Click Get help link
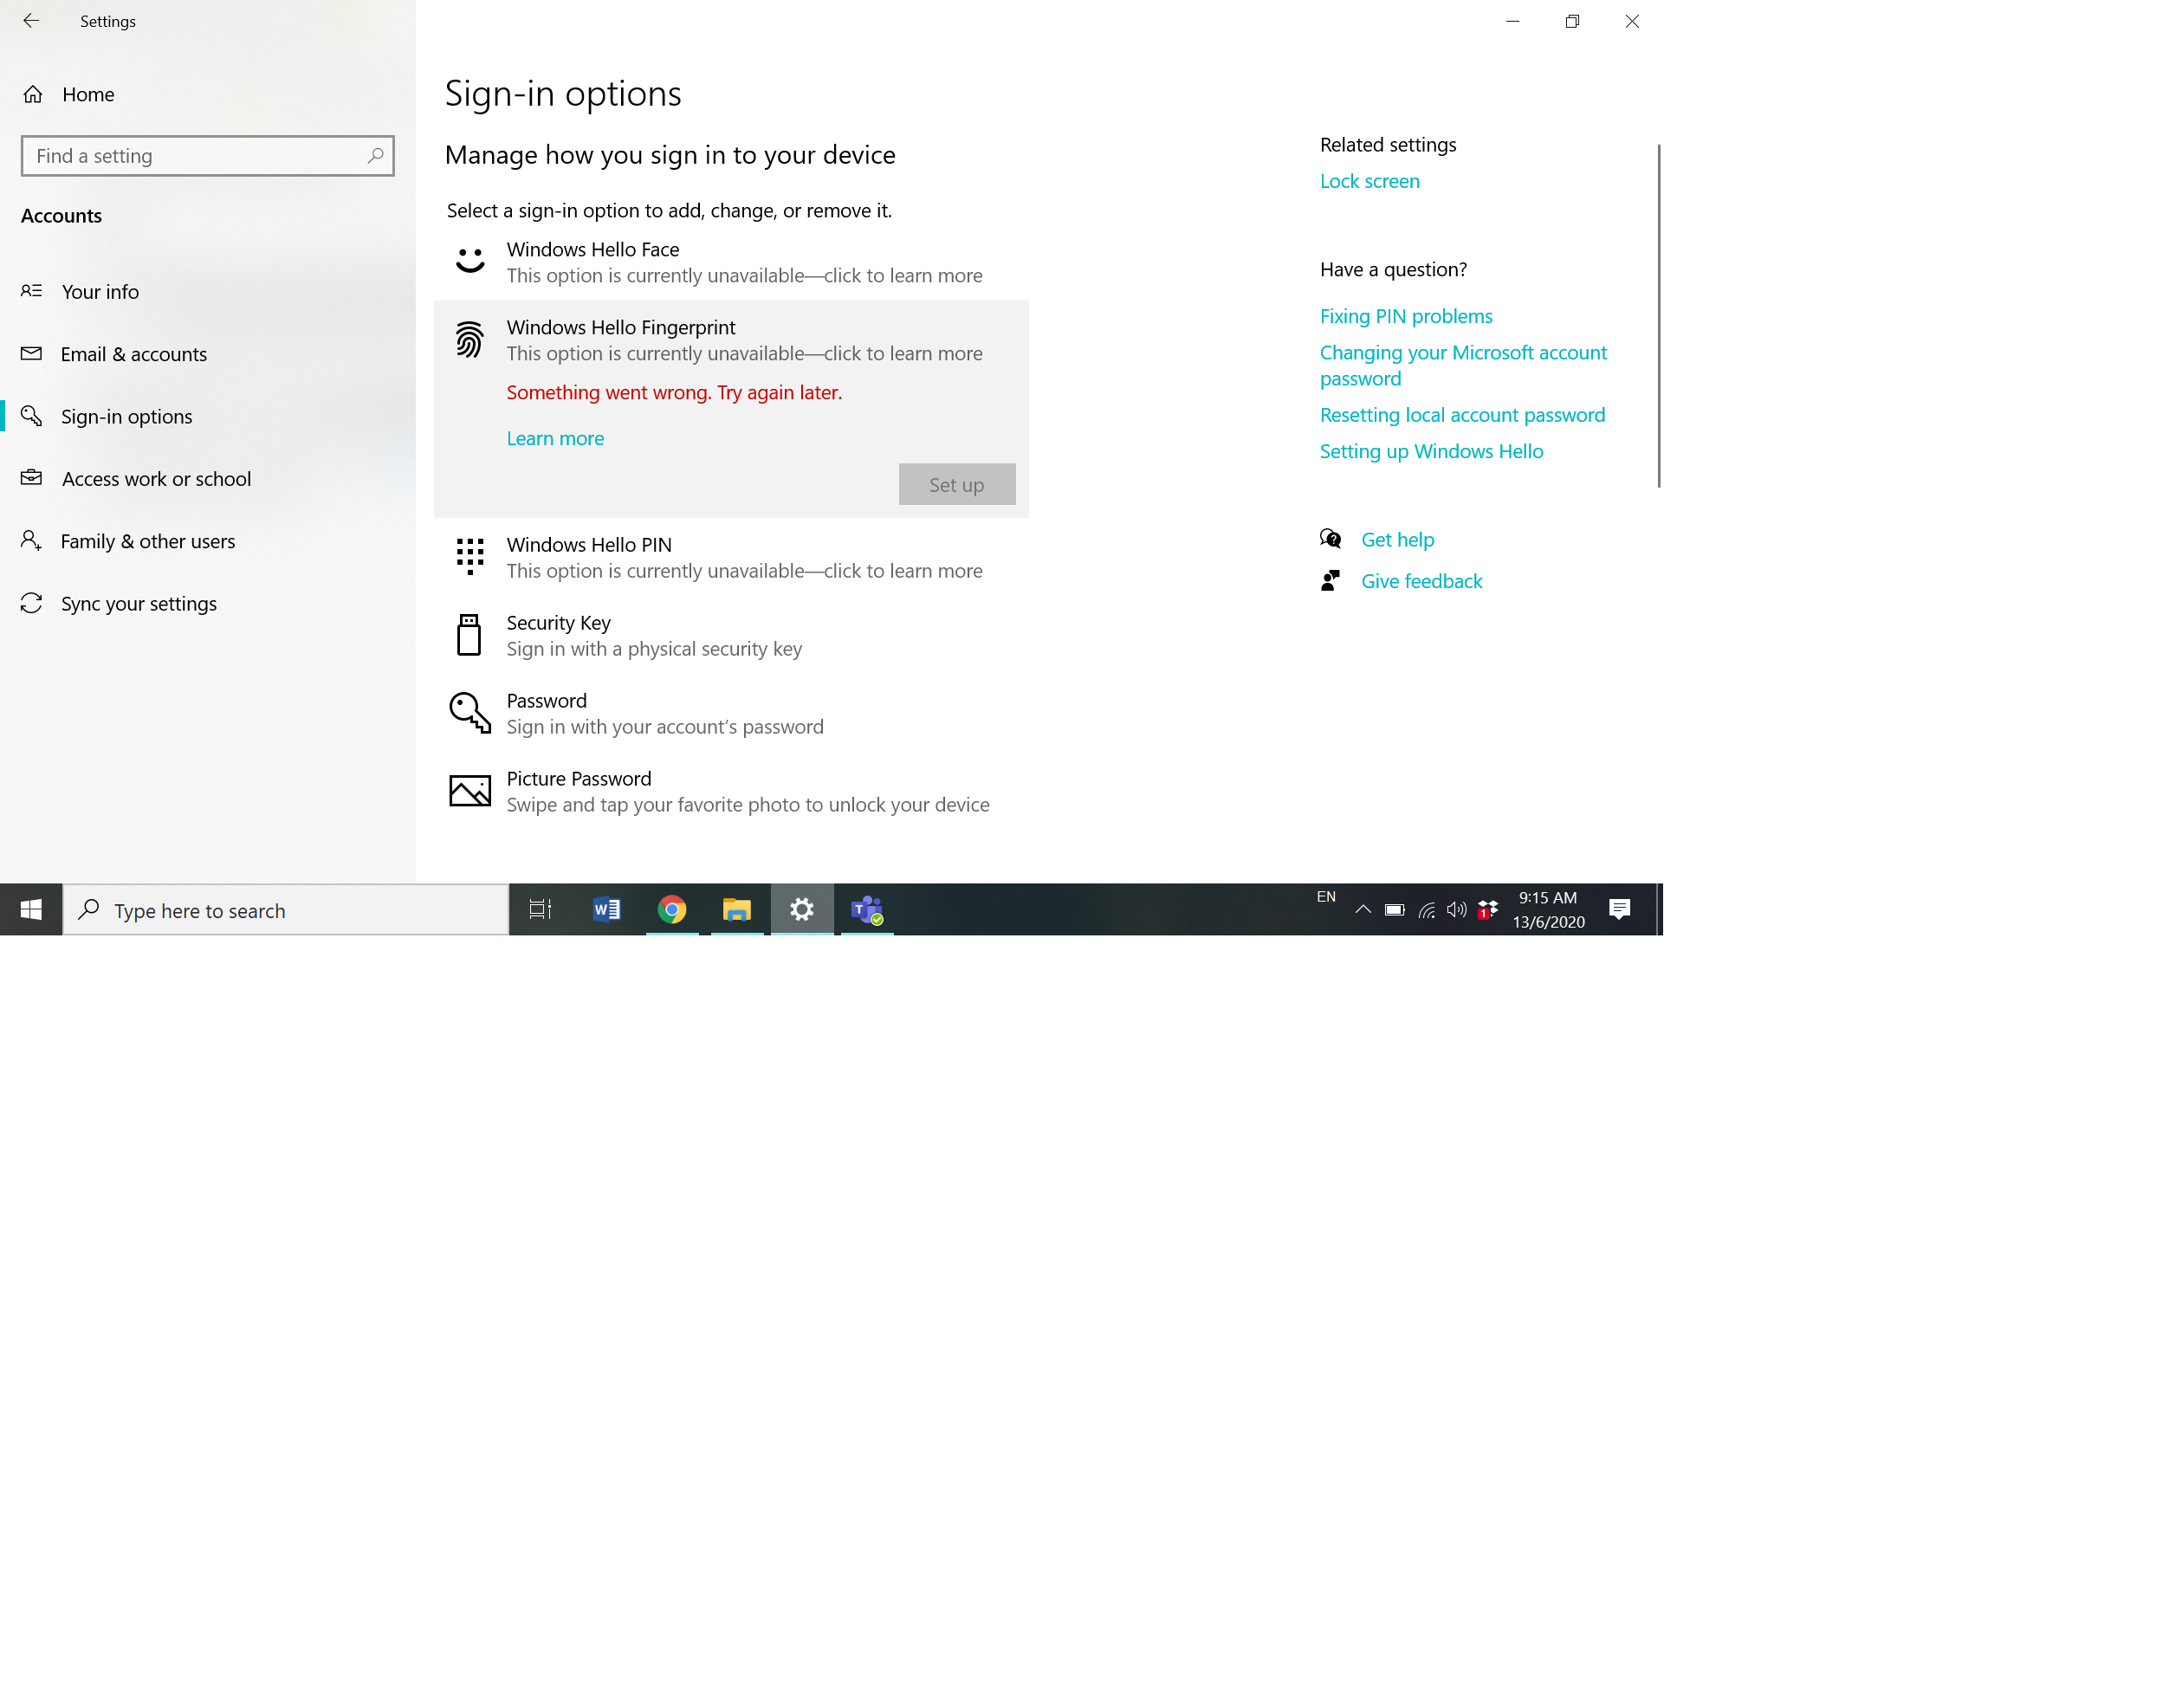 tap(1397, 540)
